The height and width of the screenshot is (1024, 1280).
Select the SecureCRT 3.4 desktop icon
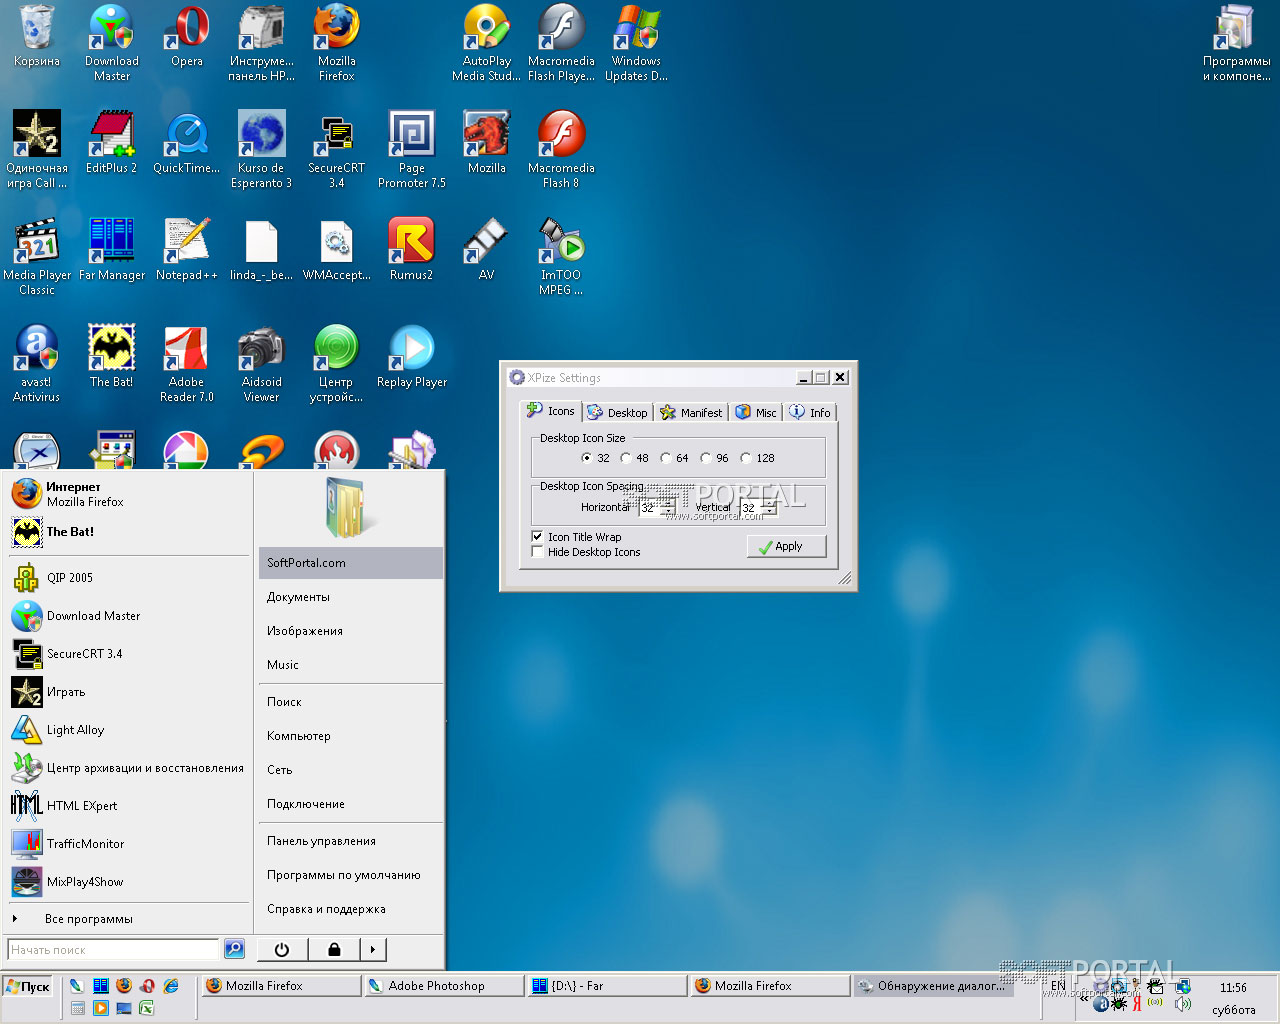(x=337, y=150)
